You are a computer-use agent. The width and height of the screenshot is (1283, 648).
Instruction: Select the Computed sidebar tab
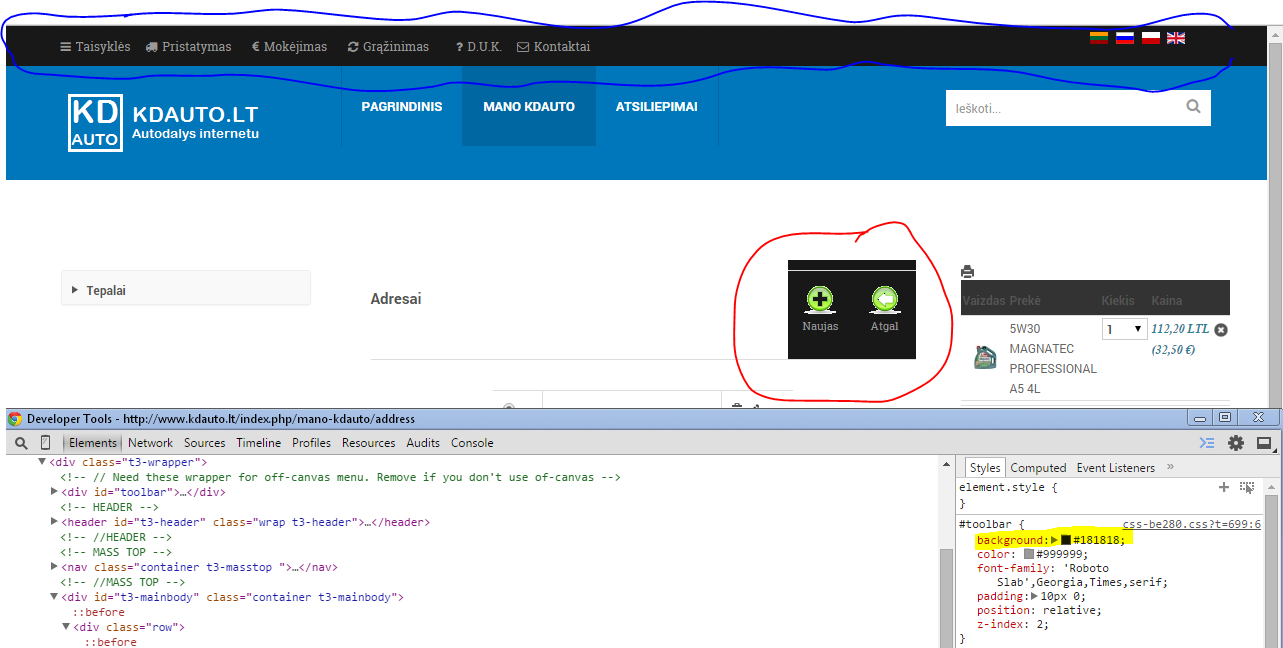coord(1038,468)
